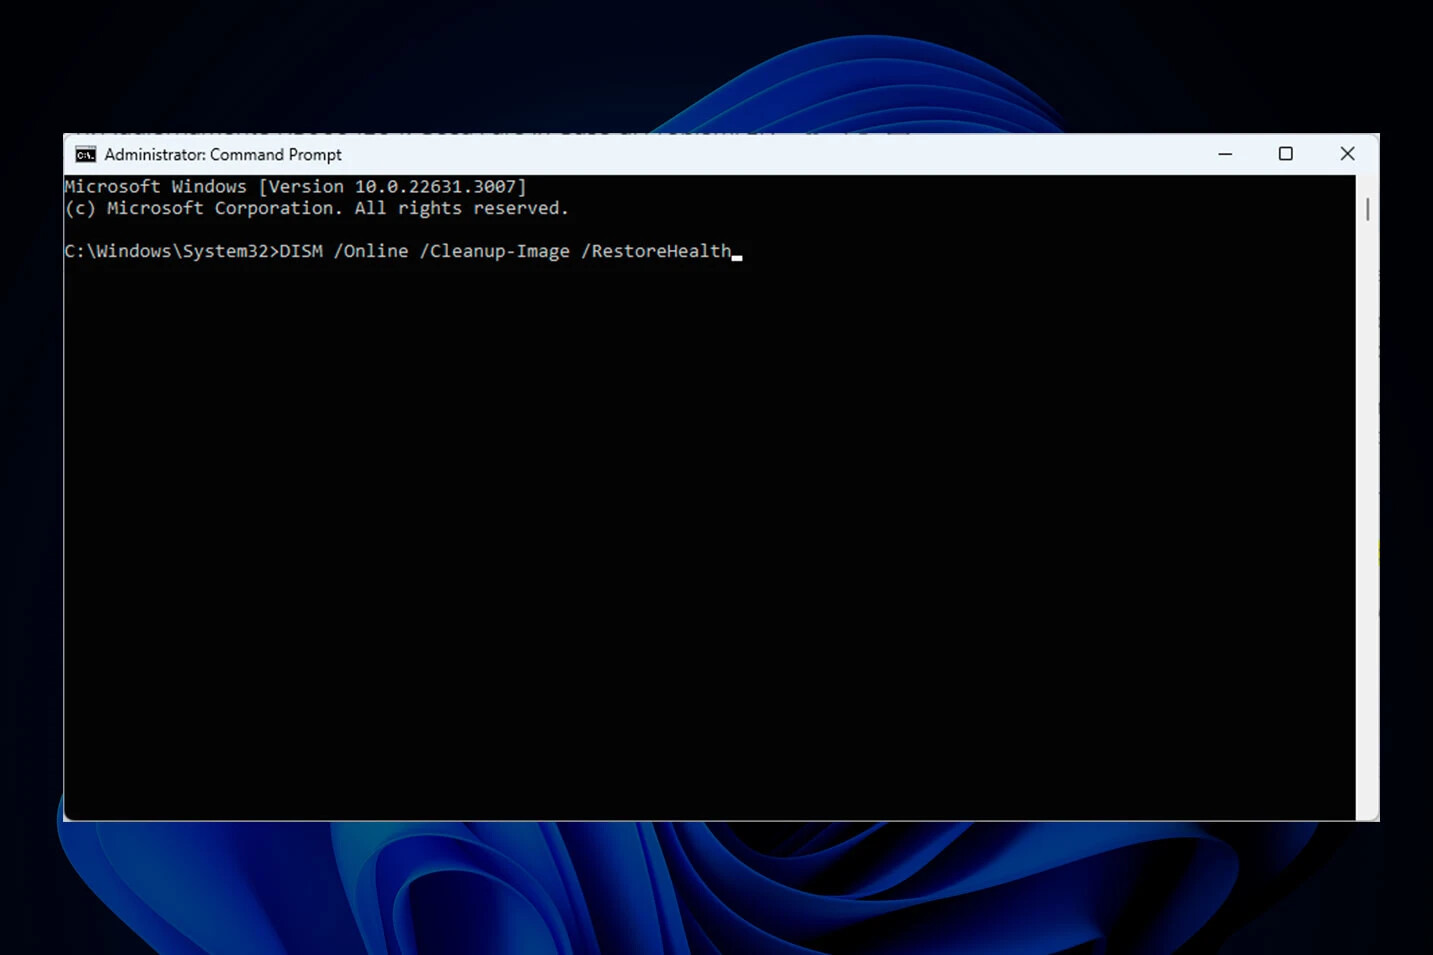The width and height of the screenshot is (1433, 955).
Task: Click the "/Online" argument
Action: [x=371, y=251]
